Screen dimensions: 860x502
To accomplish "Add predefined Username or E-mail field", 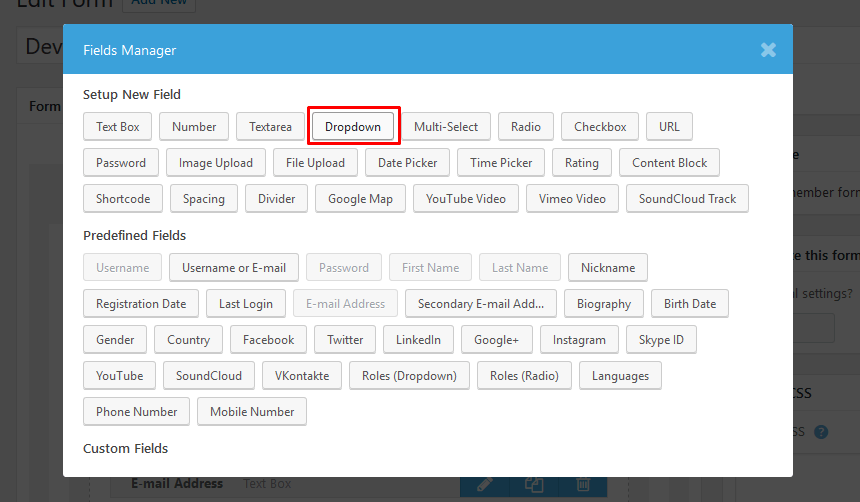I will pos(234,268).
